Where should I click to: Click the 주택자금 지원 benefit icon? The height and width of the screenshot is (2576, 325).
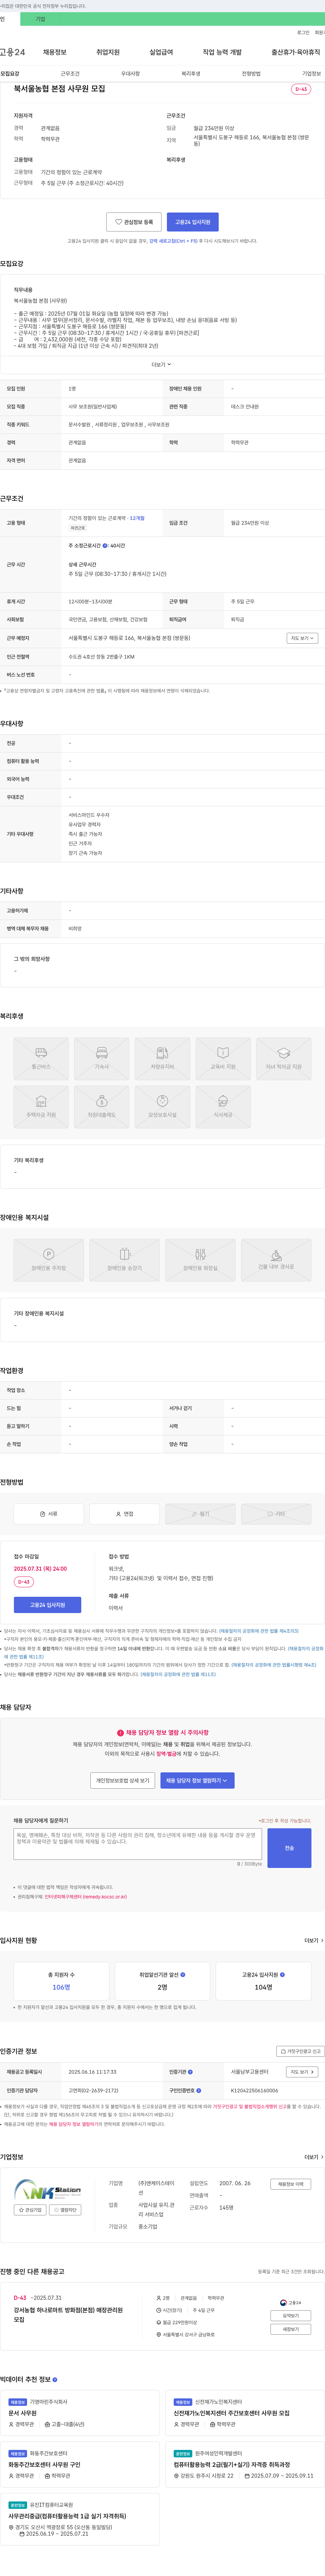tap(41, 1107)
